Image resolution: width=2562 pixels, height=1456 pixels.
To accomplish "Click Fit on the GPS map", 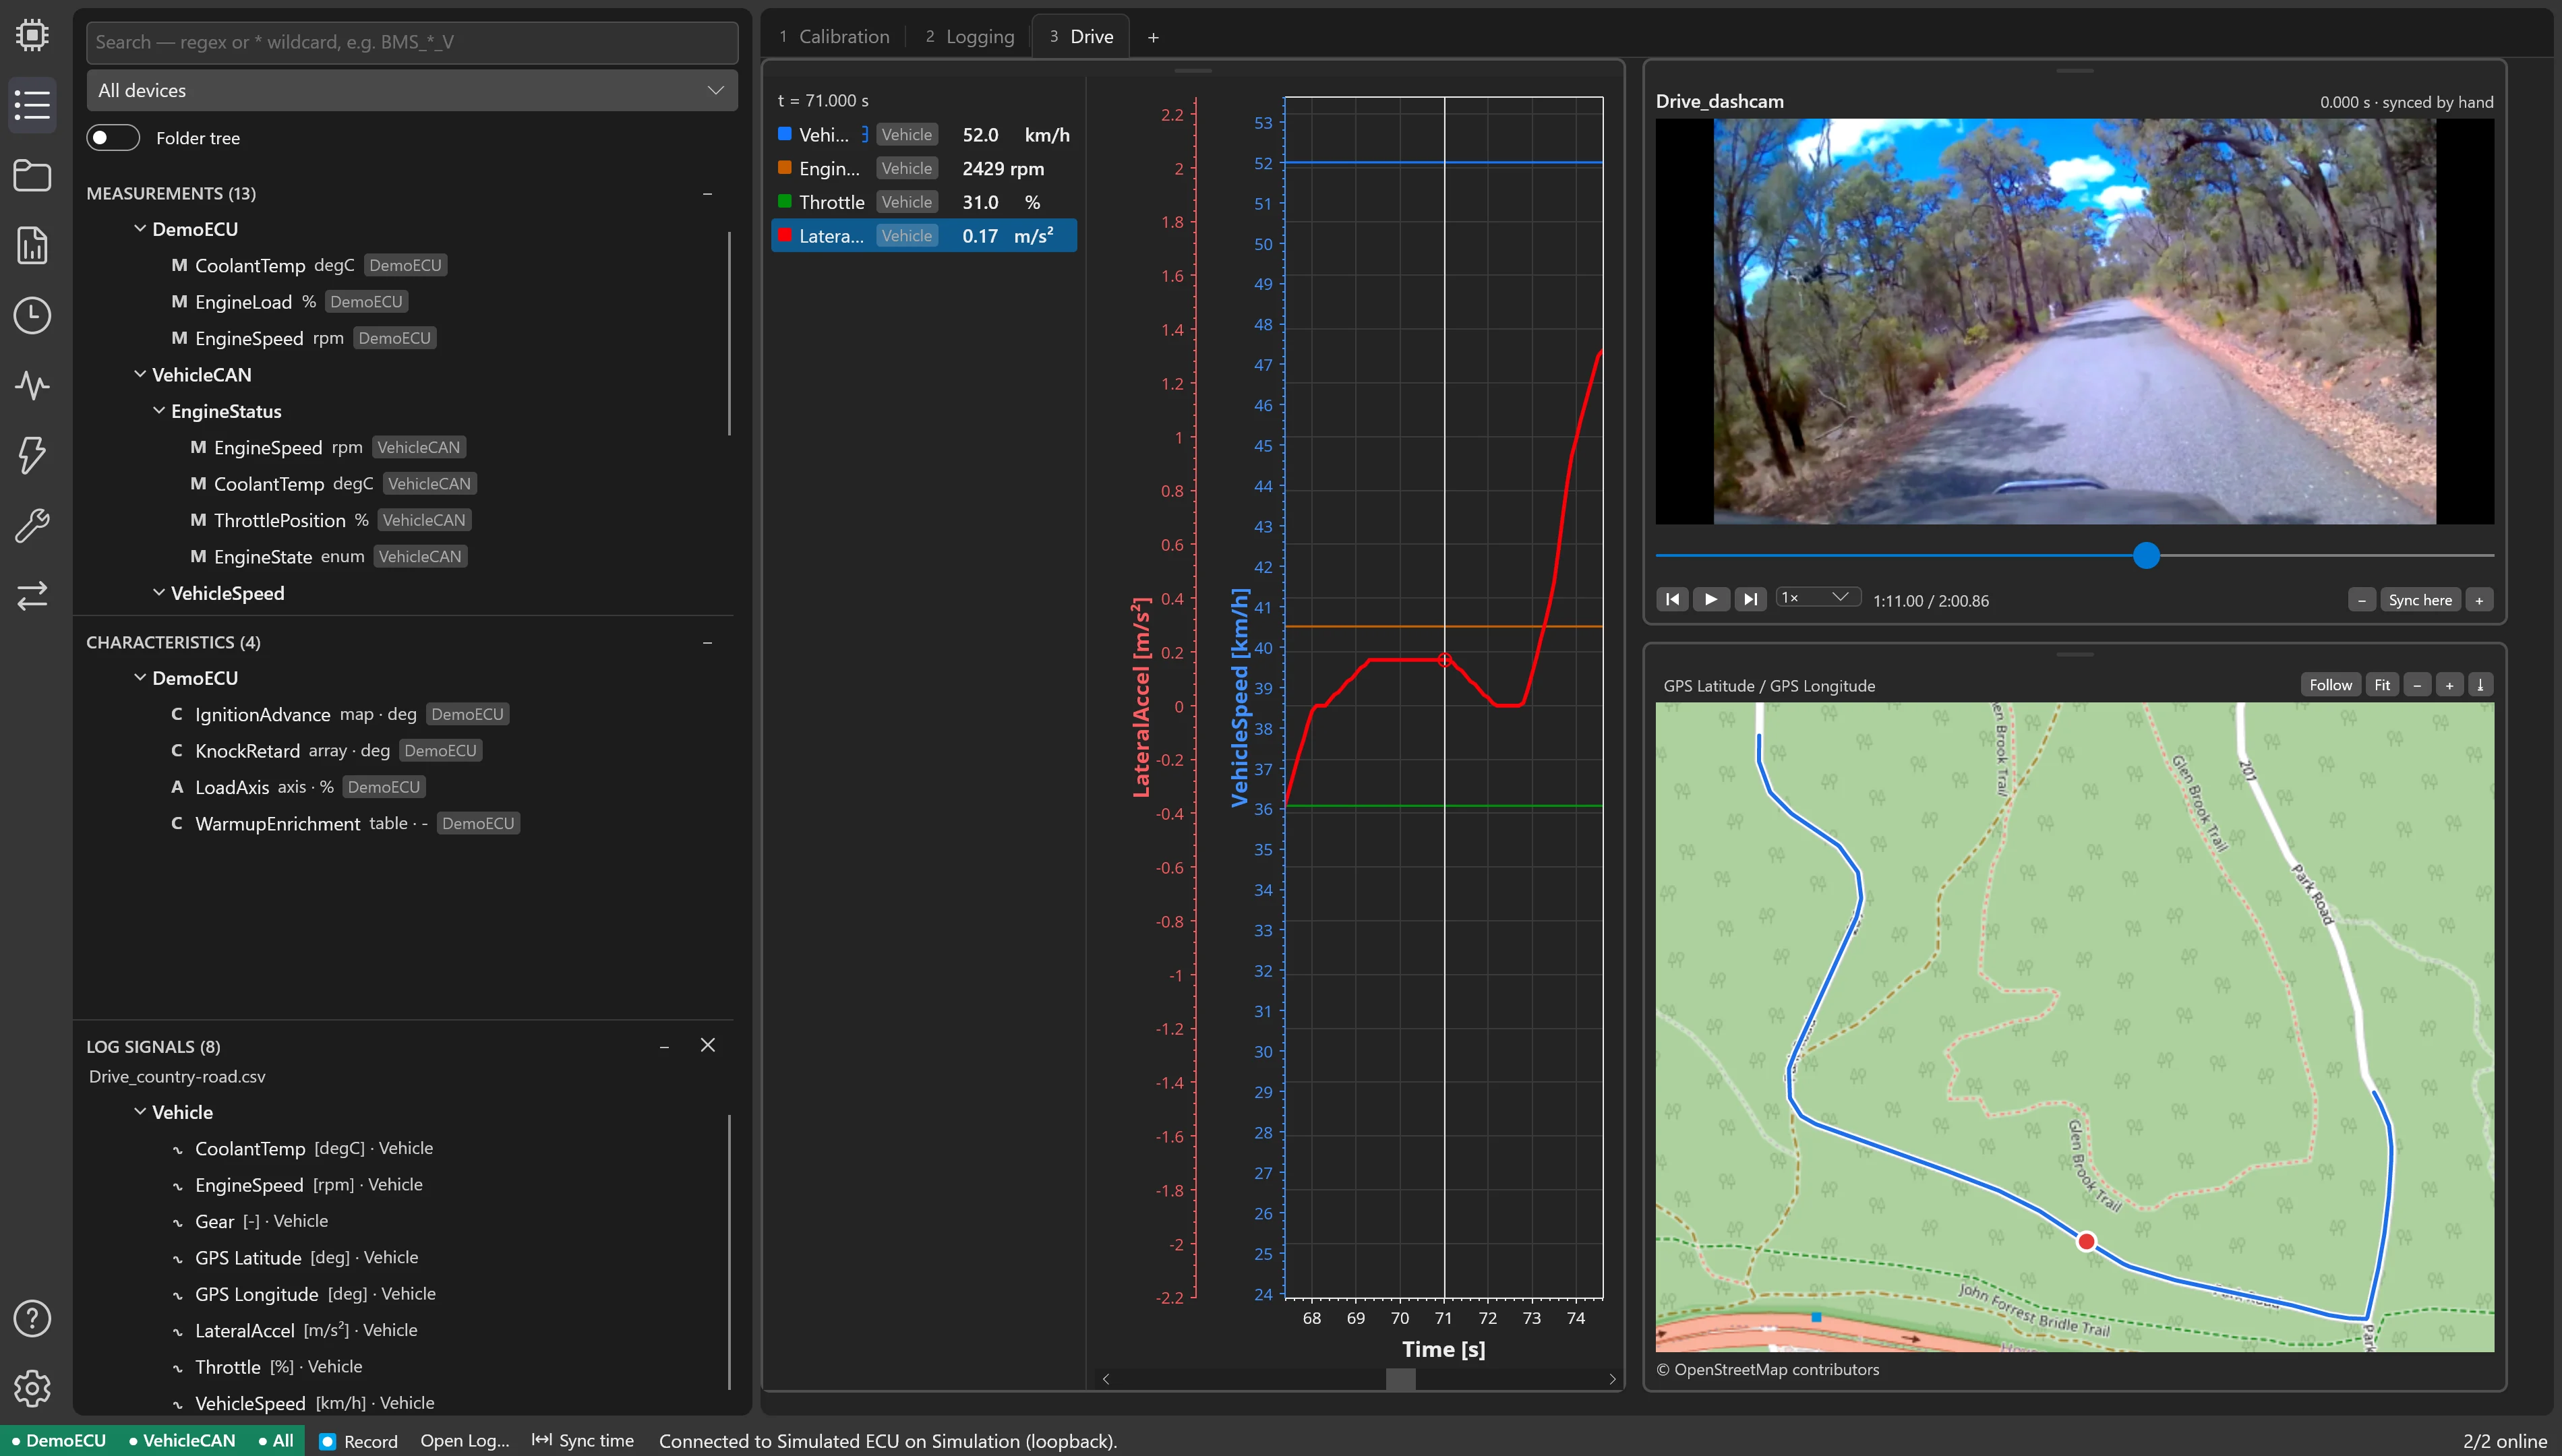I will click(2382, 685).
